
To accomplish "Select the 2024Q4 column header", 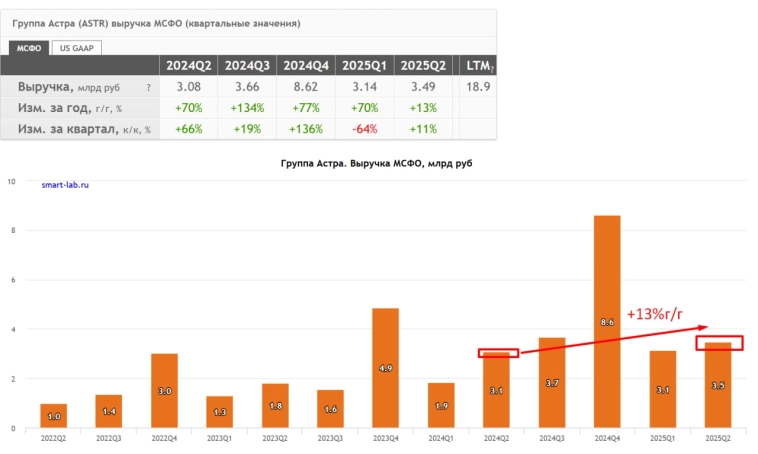I will (306, 65).
